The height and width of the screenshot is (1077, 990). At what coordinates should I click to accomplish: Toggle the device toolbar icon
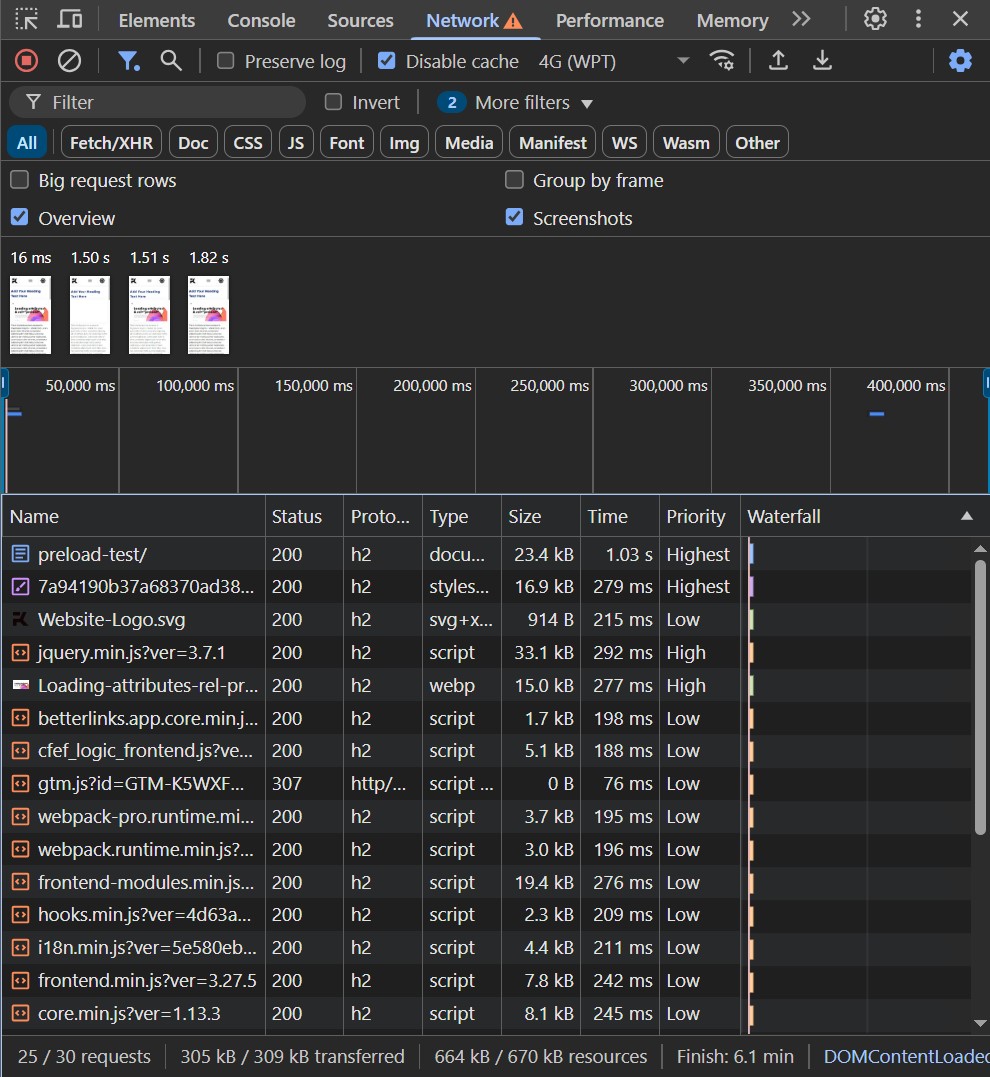pos(69,19)
